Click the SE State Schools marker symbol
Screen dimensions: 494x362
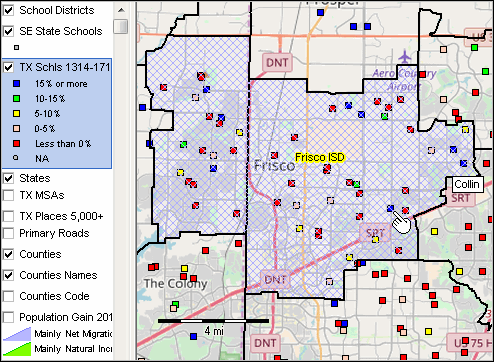pos(16,48)
